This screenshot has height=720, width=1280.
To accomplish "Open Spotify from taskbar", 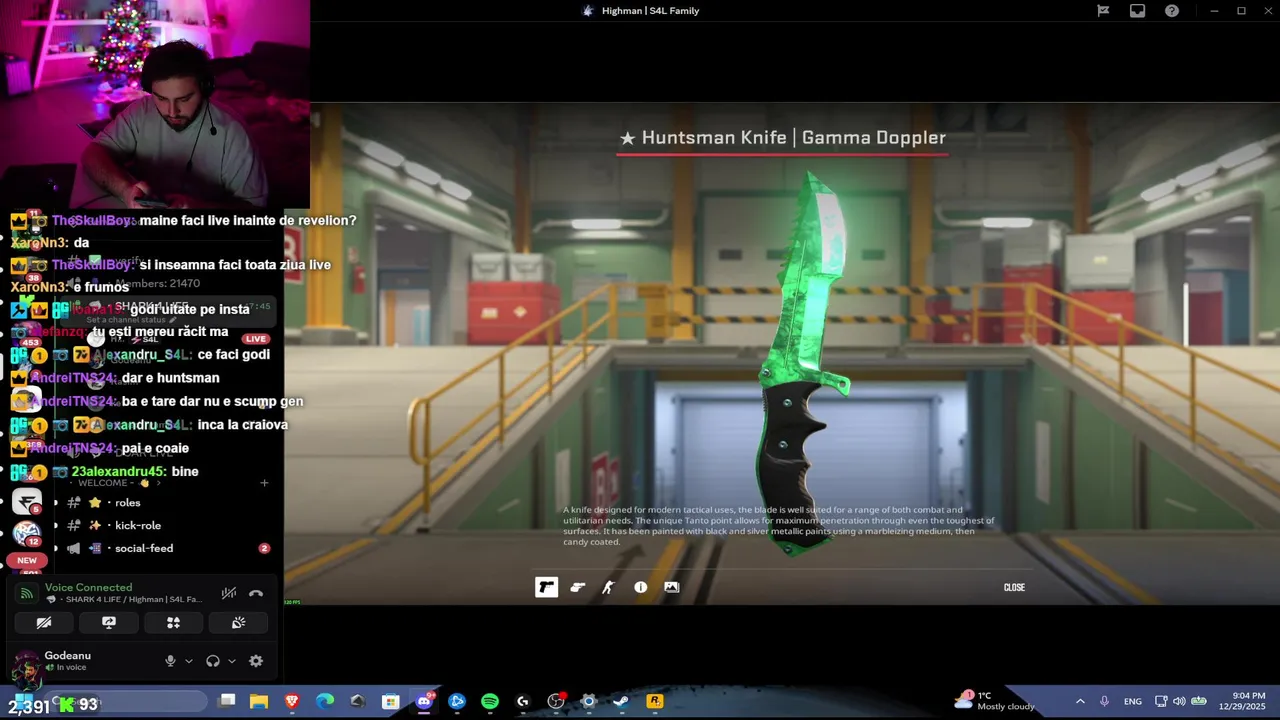I will point(489,702).
